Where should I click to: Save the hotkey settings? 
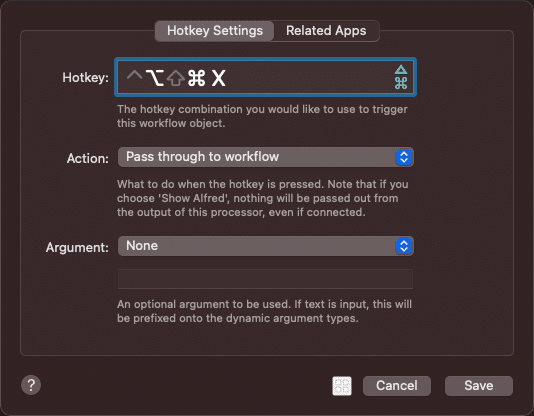[x=478, y=386]
